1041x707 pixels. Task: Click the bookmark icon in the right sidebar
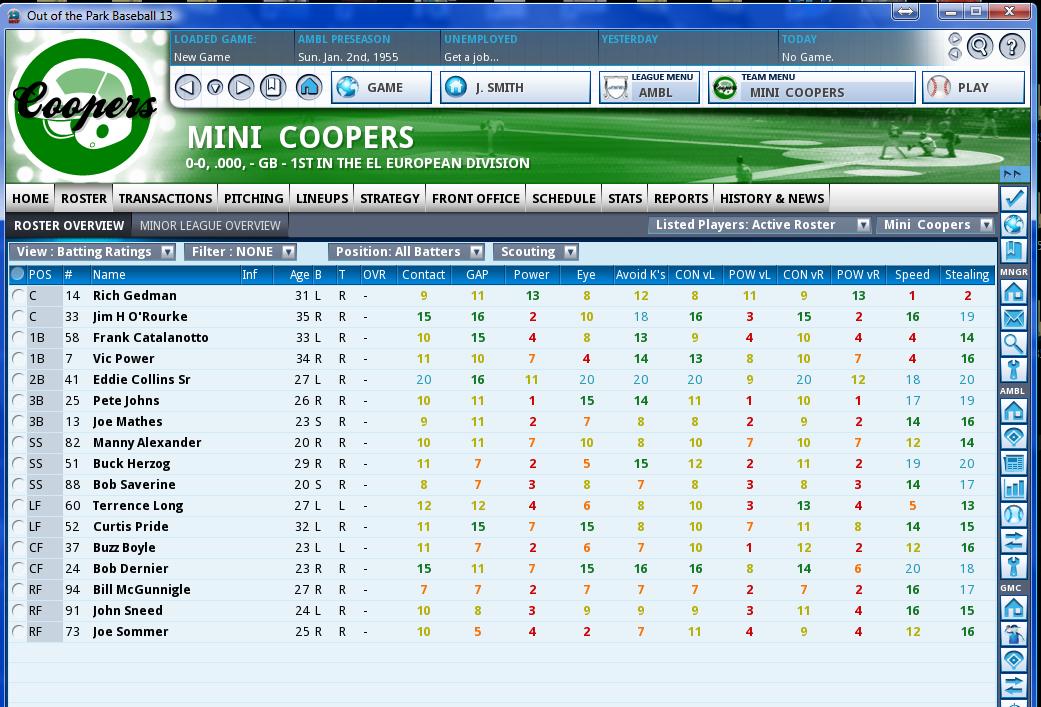coord(1013,251)
